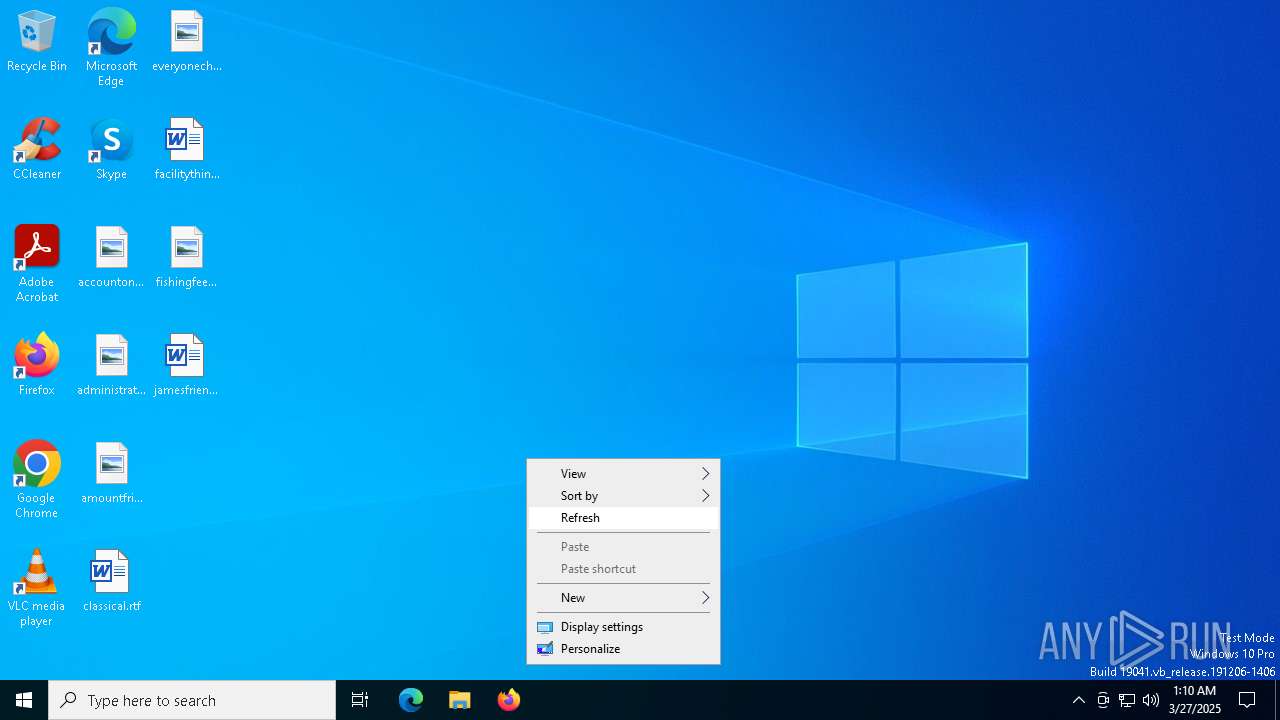Select the Recycle Bin desktop icon
This screenshot has width=1280, height=720.
tap(37, 42)
